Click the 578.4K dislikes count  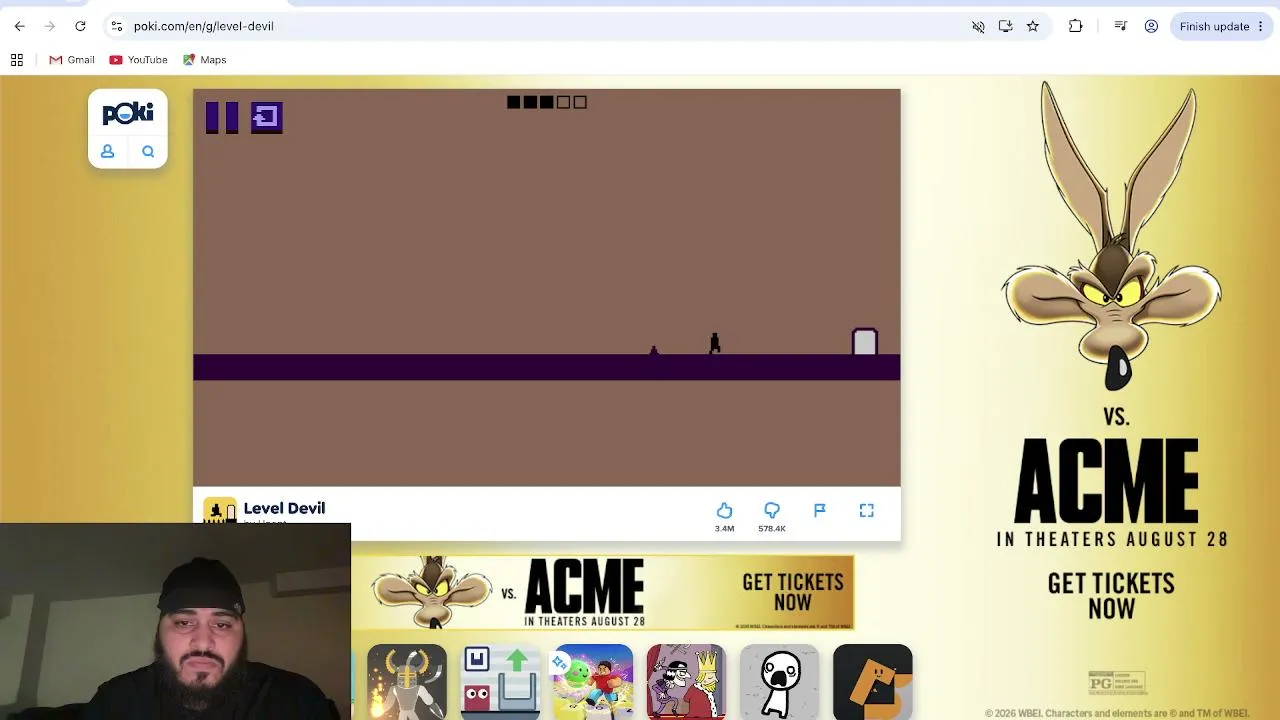click(x=771, y=529)
